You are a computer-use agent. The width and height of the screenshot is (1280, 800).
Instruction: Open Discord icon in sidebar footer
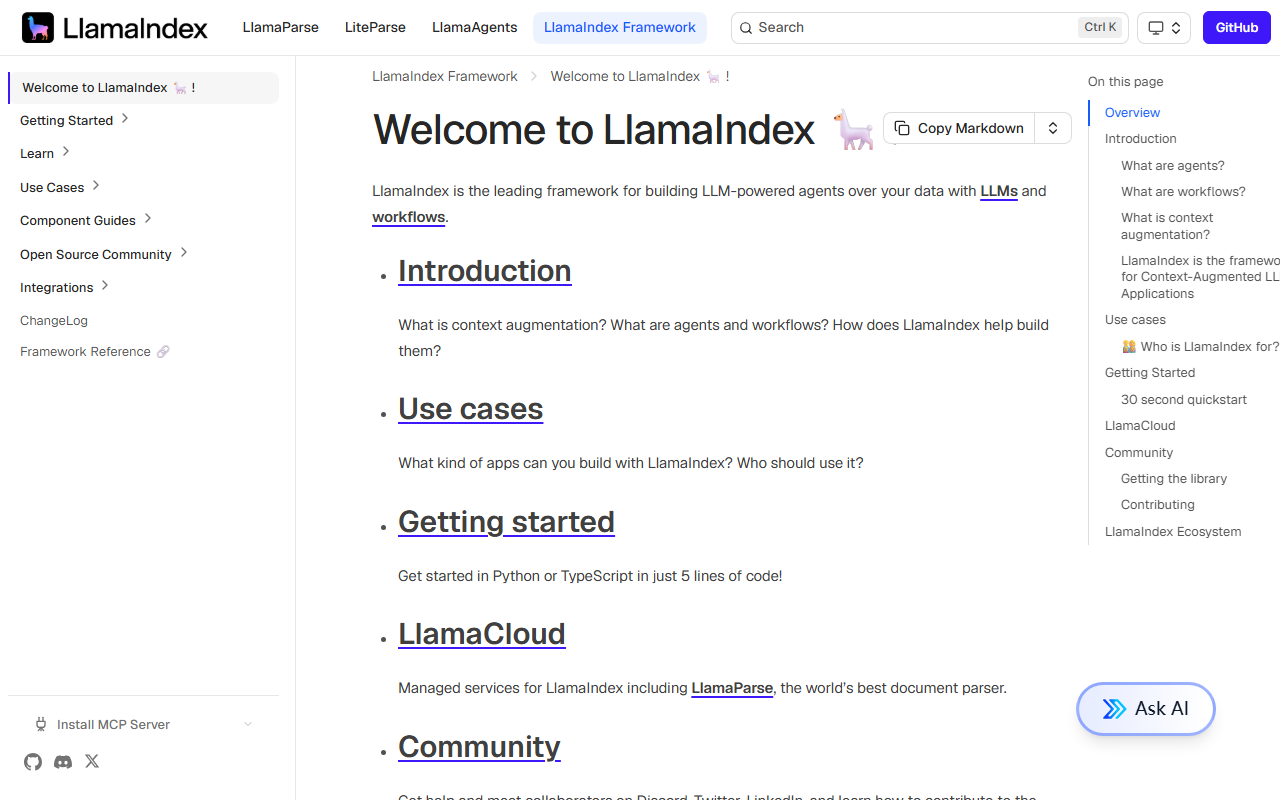63,762
